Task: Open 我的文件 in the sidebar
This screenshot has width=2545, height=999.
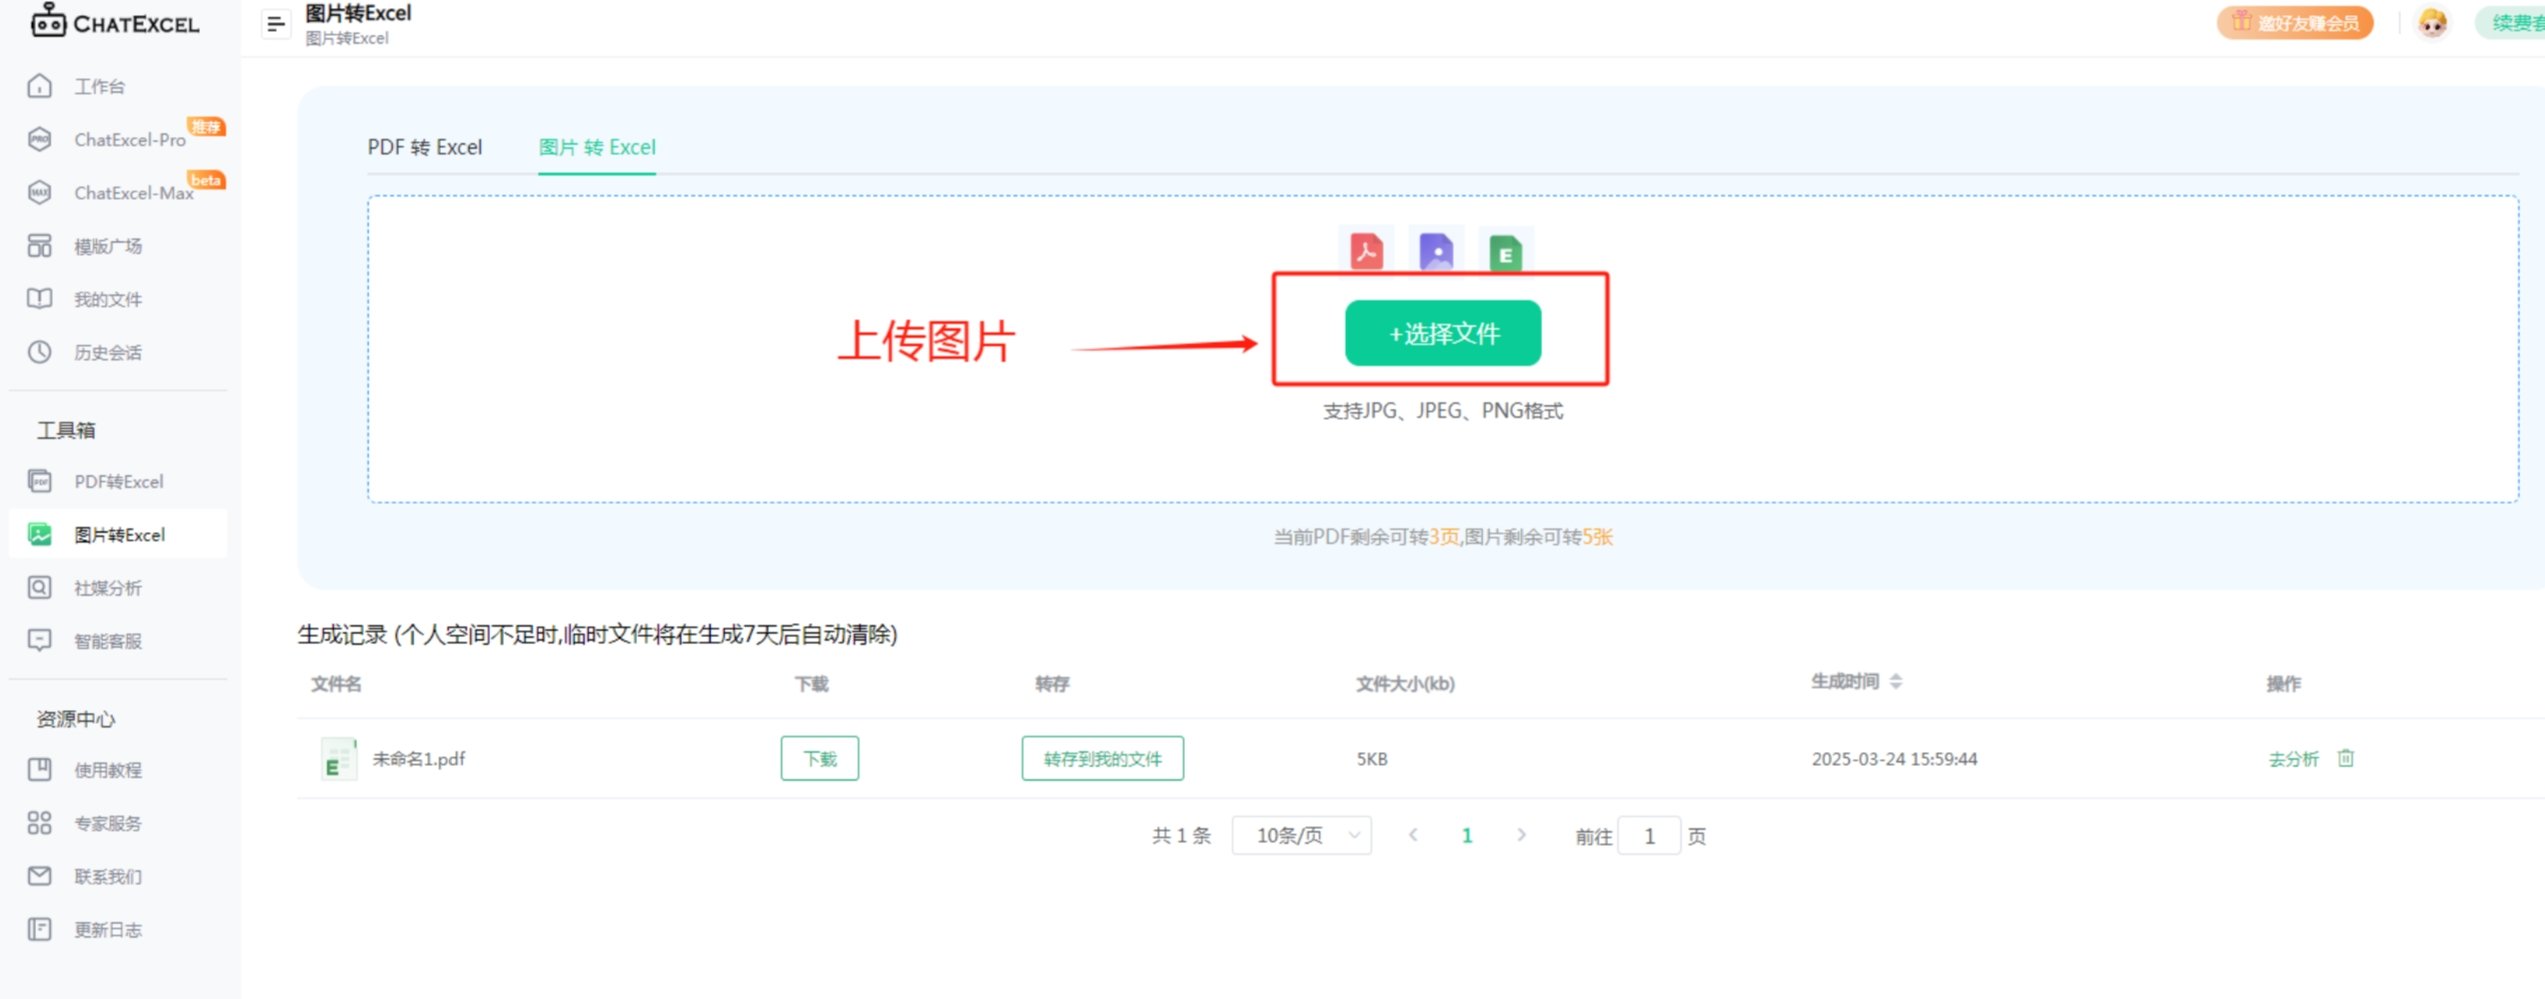Action: (x=107, y=298)
